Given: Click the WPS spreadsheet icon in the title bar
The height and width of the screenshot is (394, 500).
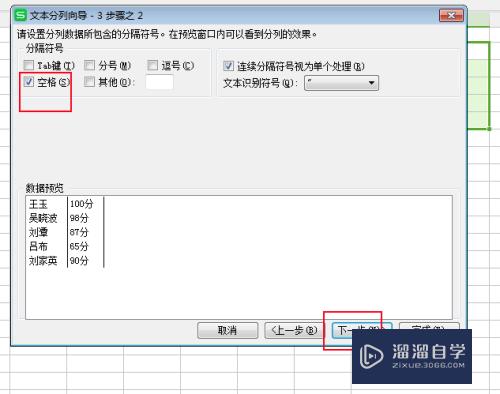Looking at the screenshot, I should [21, 15].
